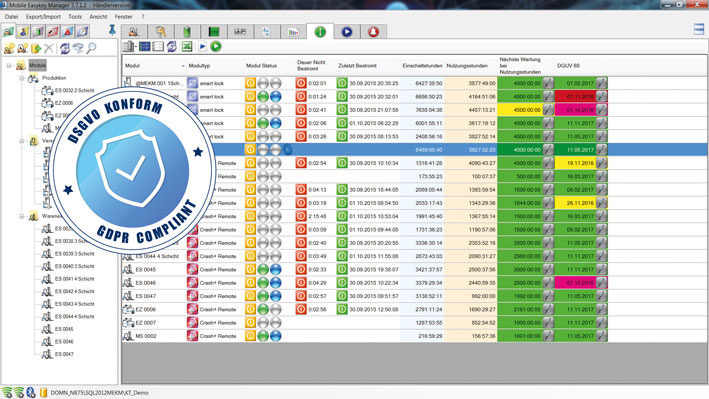Click the Bluetooth icon in status bar
Screen dimensions: 709x399
(x=31, y=392)
